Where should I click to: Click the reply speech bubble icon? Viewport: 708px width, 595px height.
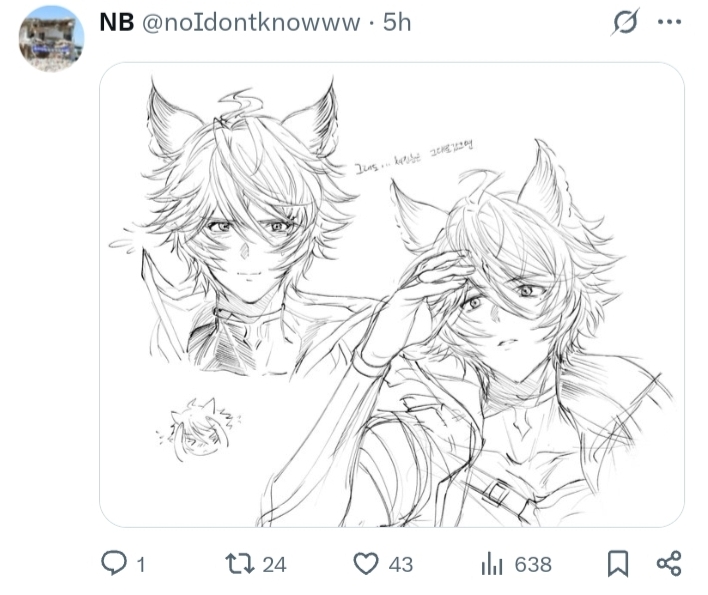click(x=114, y=563)
